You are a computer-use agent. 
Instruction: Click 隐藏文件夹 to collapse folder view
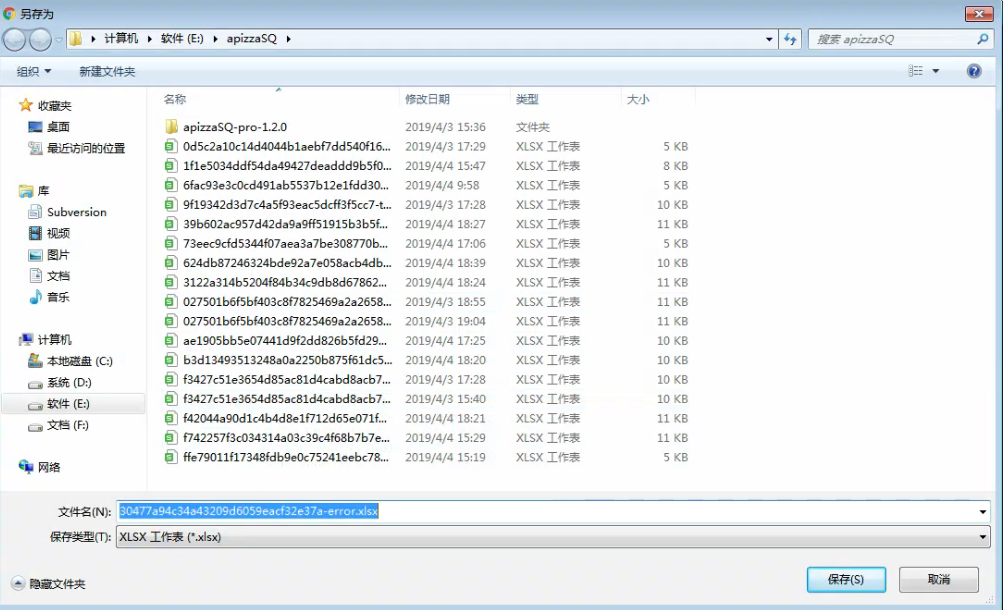point(49,584)
